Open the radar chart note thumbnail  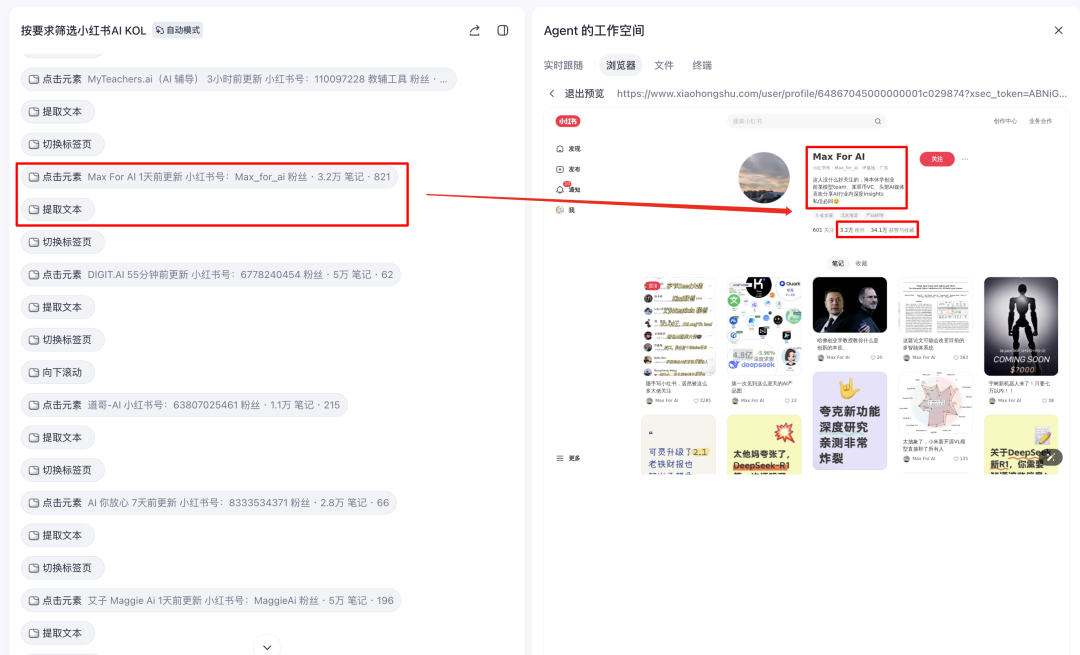pyautogui.click(x=935, y=403)
